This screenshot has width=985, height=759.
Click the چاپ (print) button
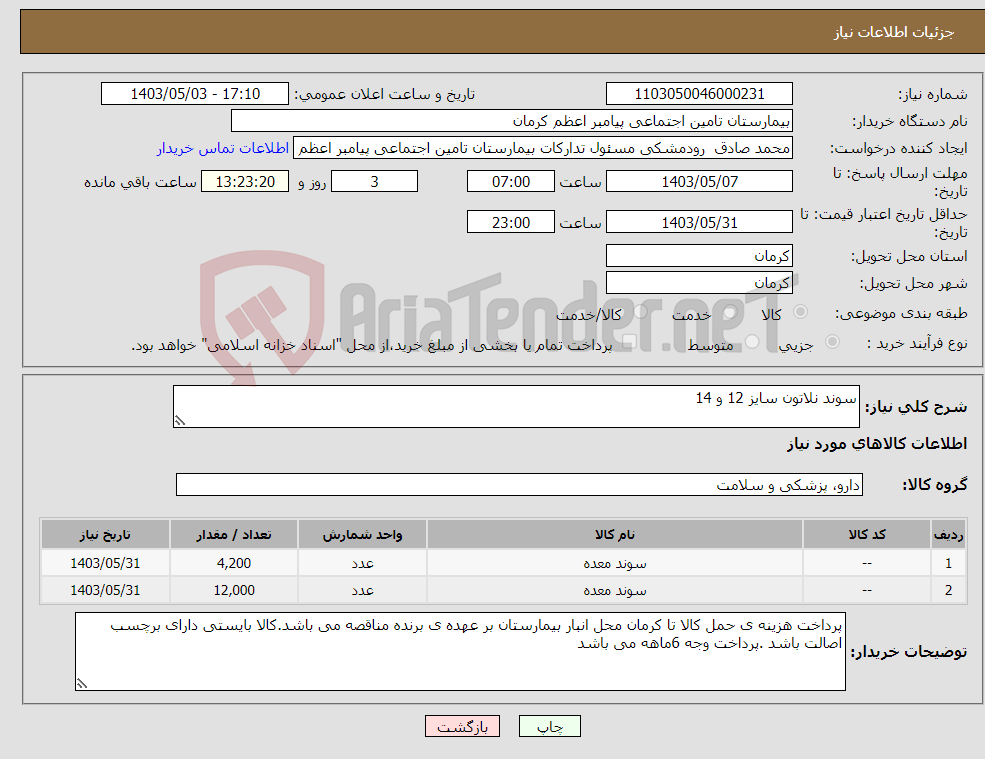pos(550,726)
